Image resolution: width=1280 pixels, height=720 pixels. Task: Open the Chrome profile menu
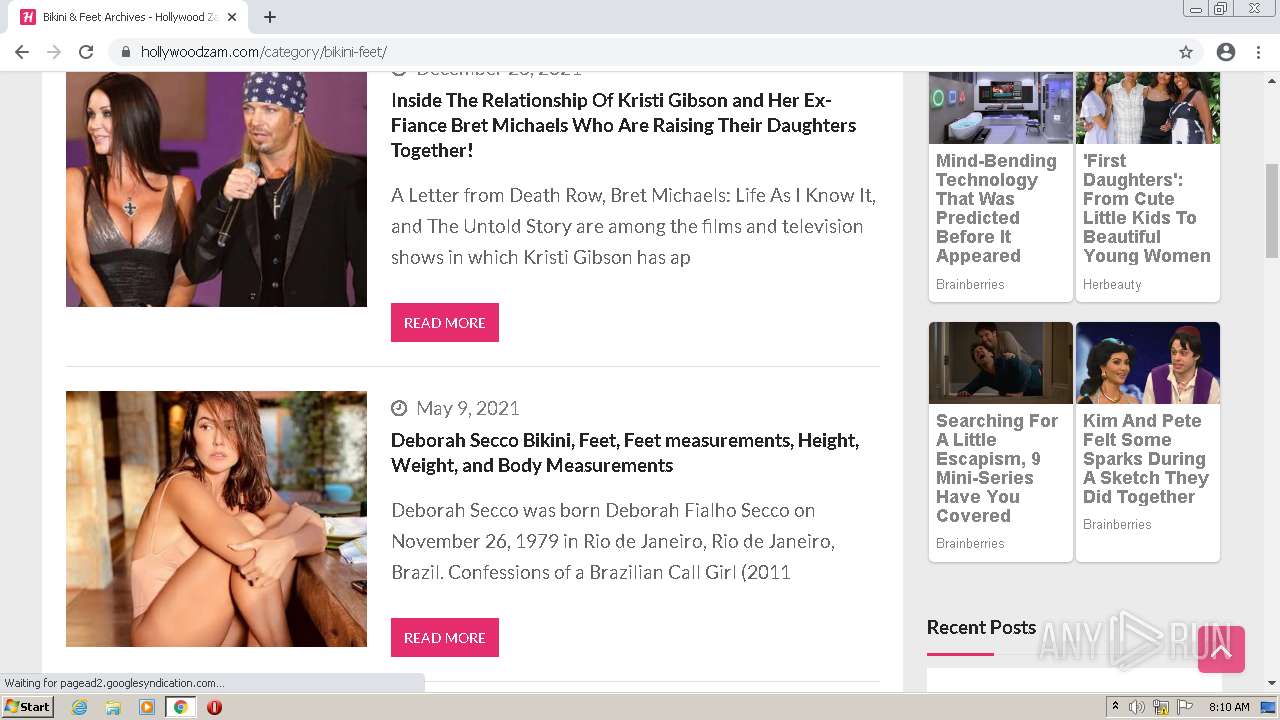click(1226, 52)
